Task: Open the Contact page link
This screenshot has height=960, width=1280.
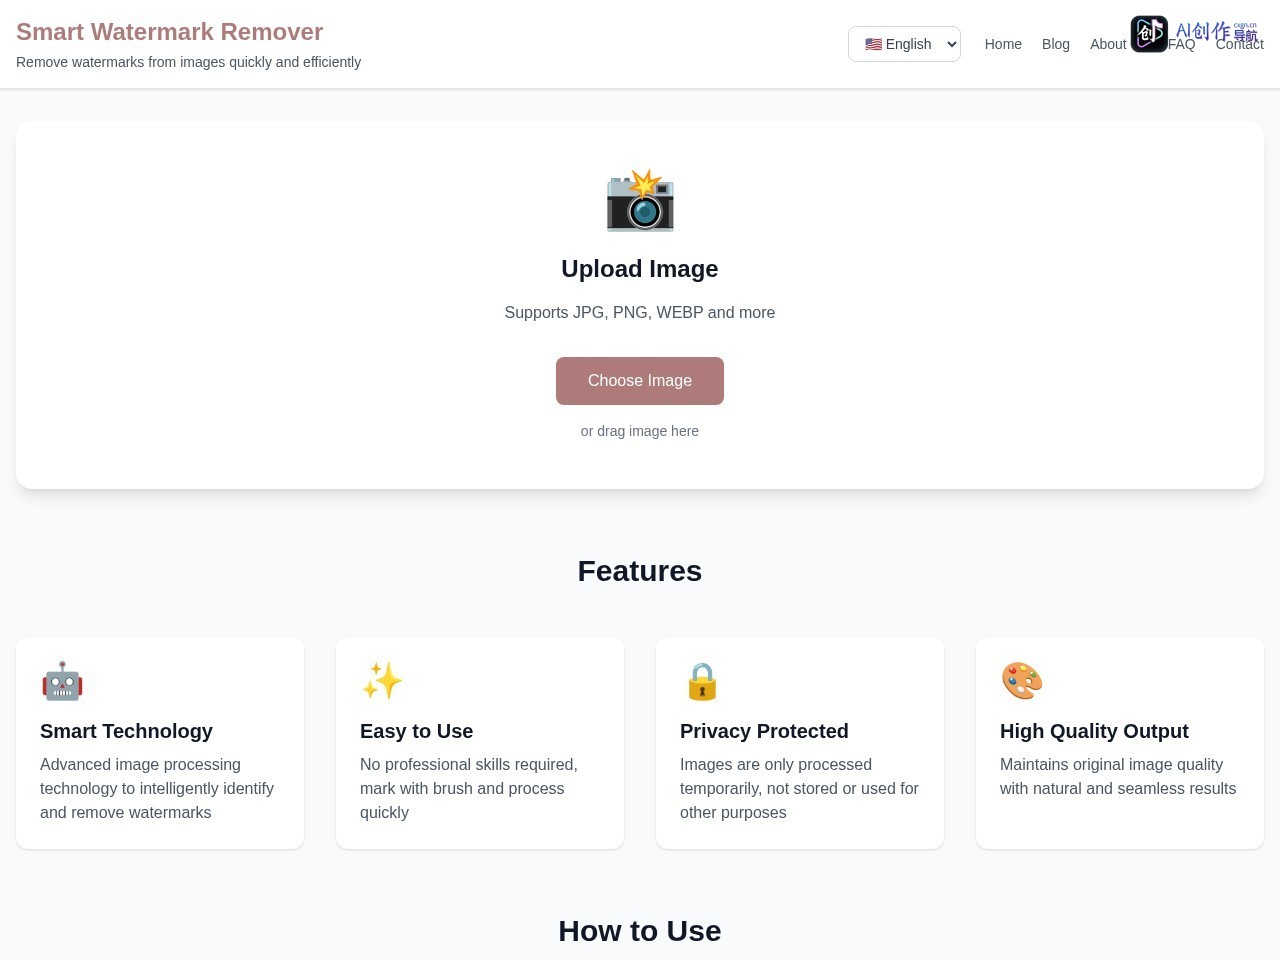Action: 1239,44
